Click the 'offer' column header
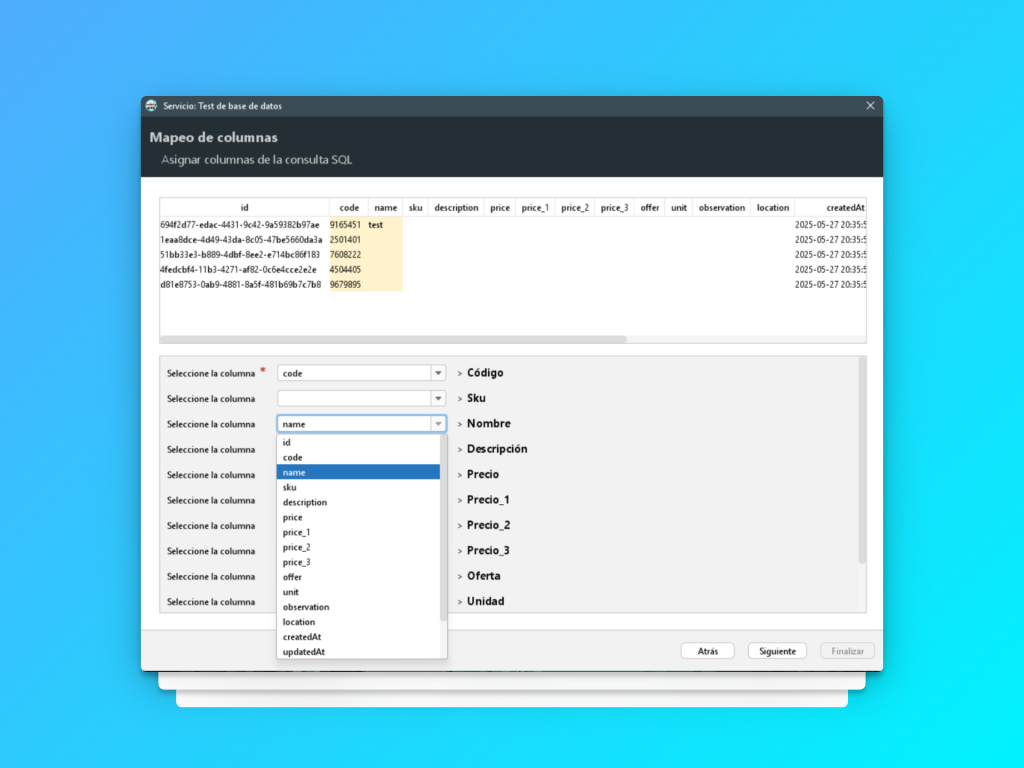The height and width of the screenshot is (768, 1024). click(x=650, y=208)
